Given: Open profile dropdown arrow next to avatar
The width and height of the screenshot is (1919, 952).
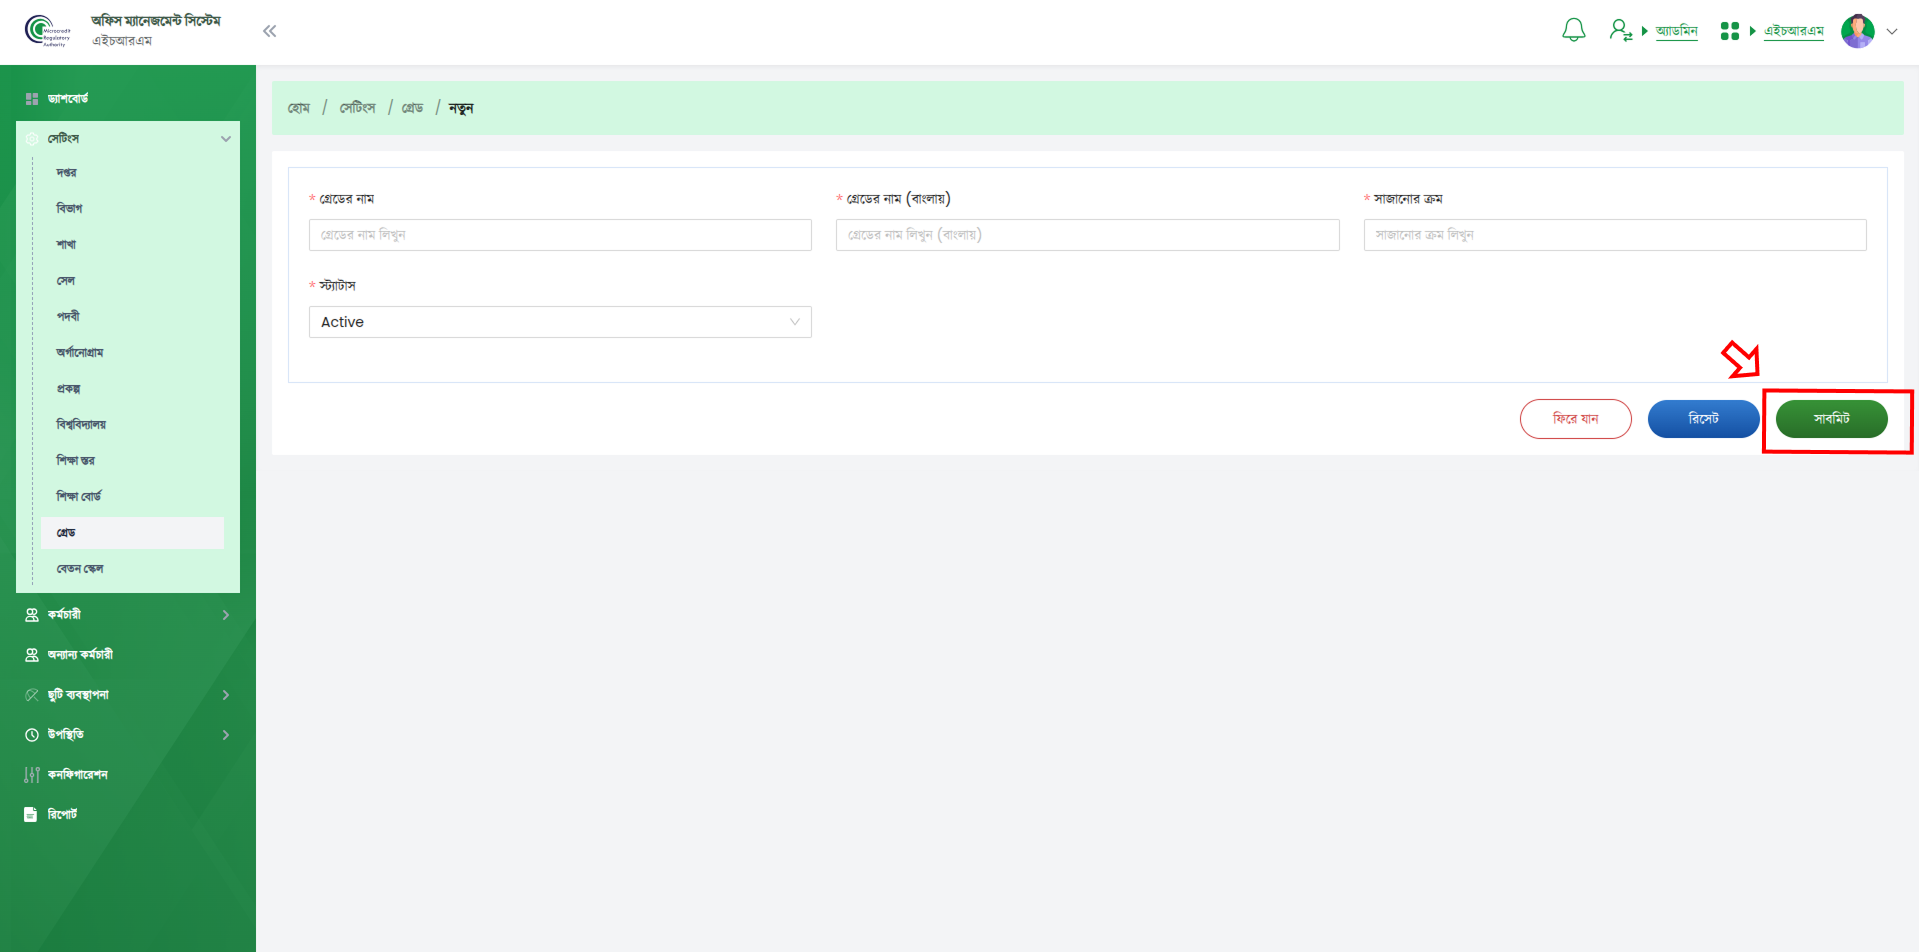Looking at the screenshot, I should tap(1892, 31).
